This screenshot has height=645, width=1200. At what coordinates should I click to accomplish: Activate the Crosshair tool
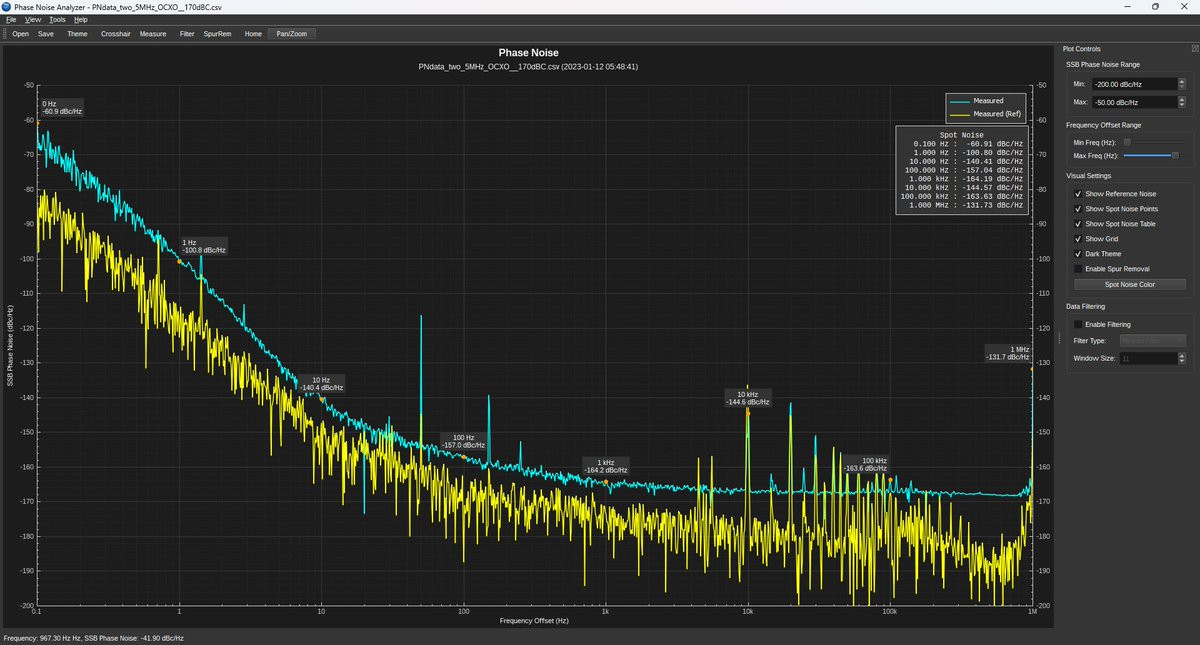tap(115, 34)
